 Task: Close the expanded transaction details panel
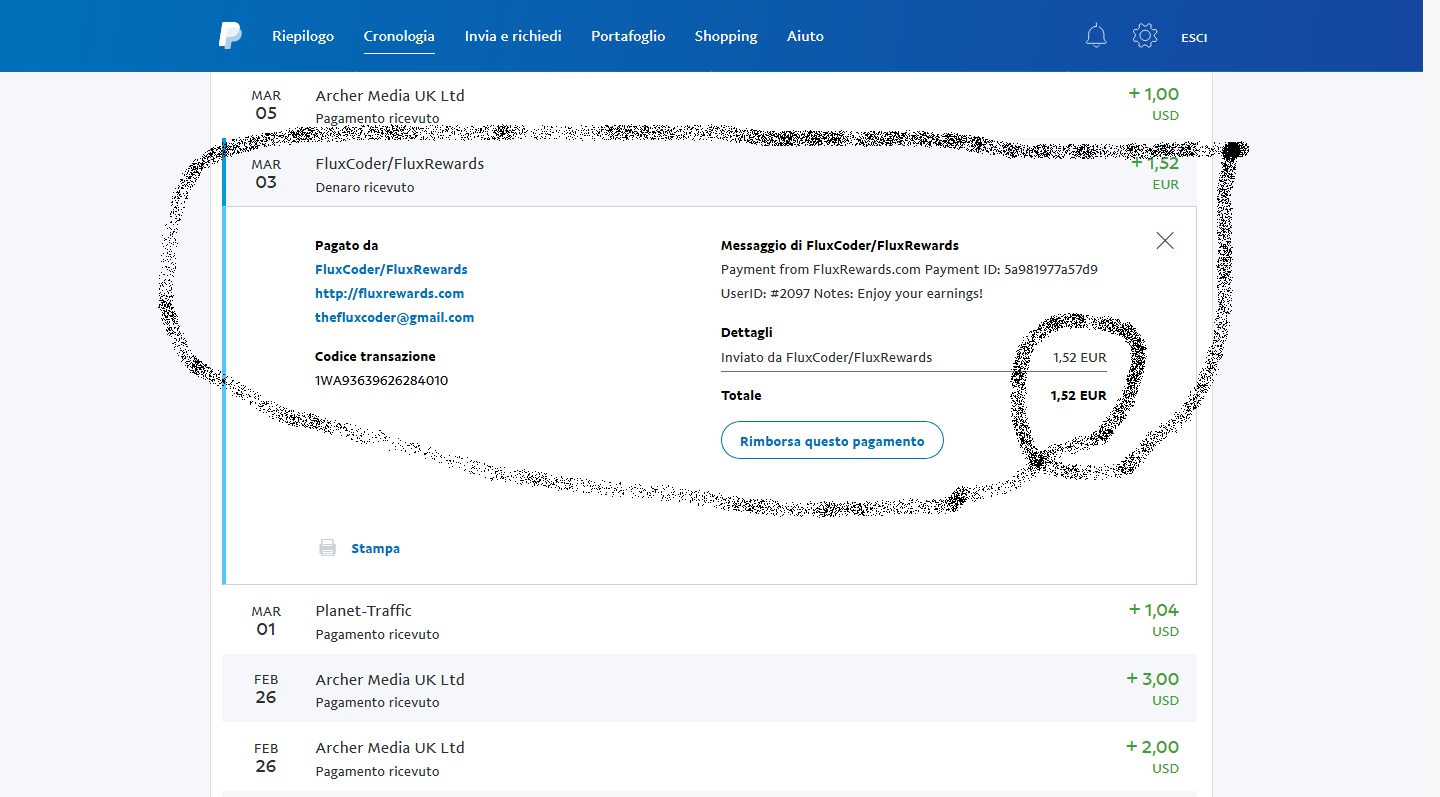[x=1165, y=240]
